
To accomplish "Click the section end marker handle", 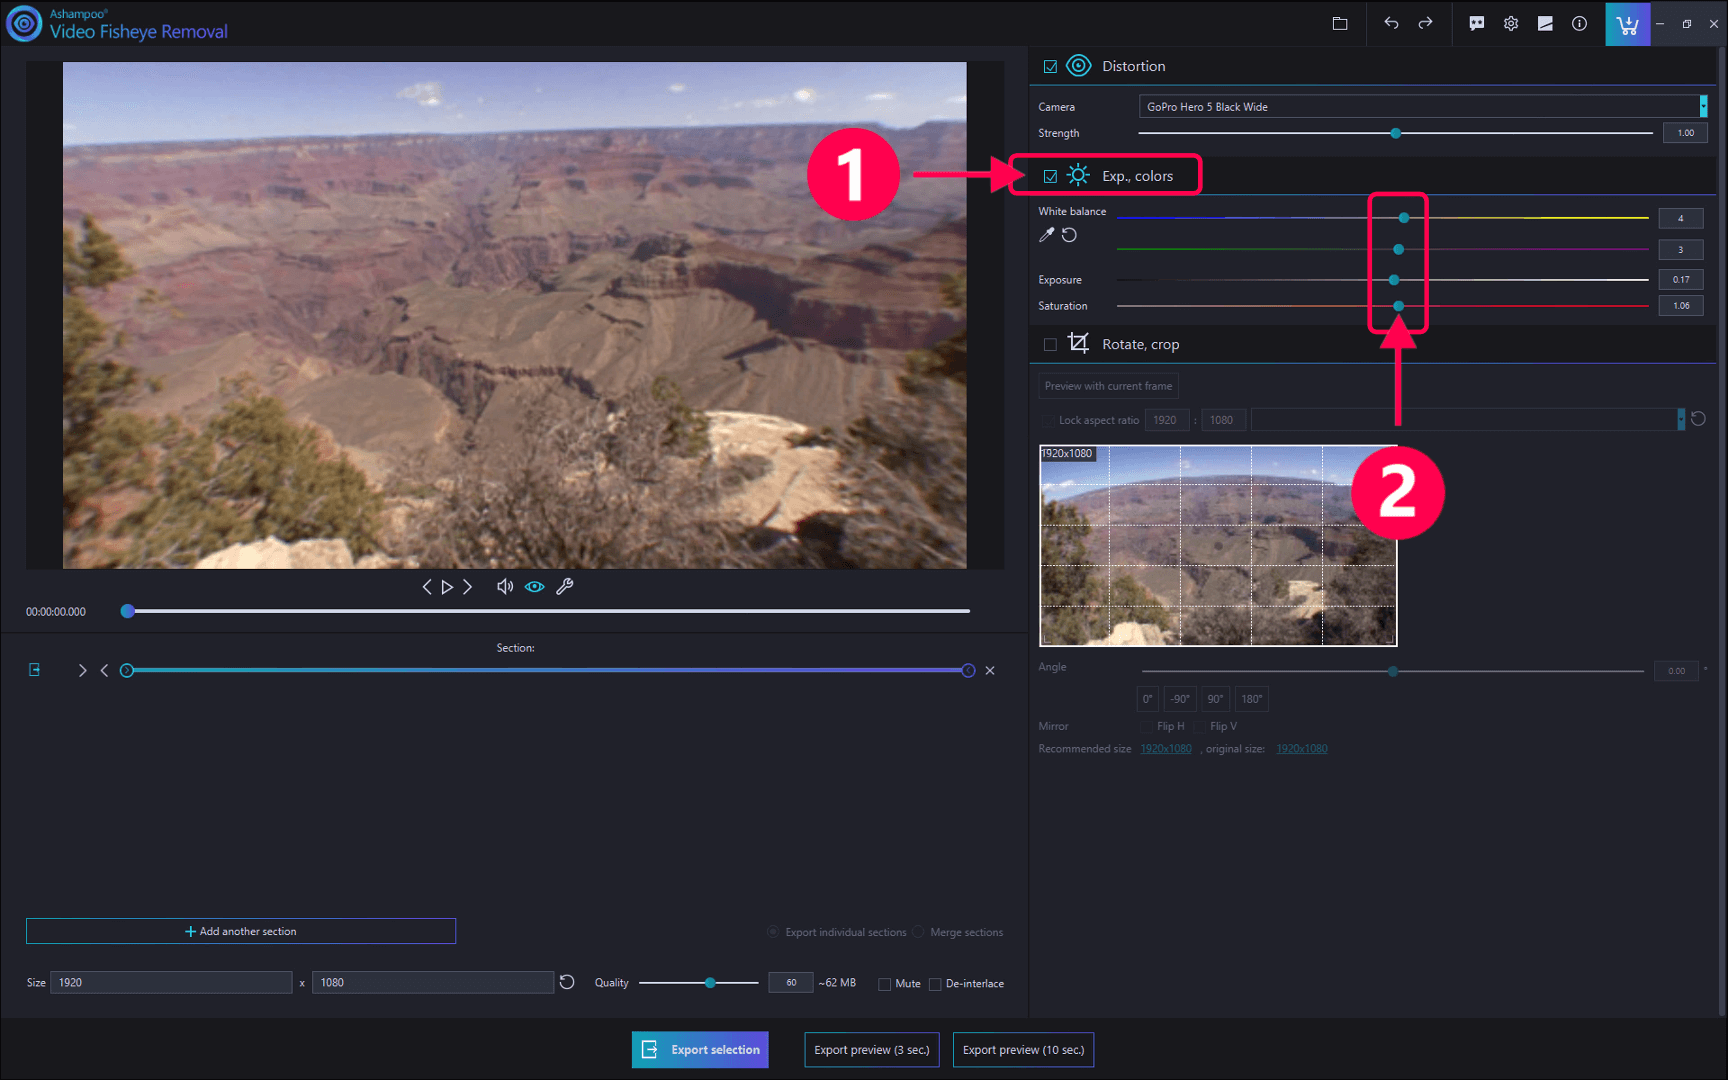I will pyautogui.click(x=968, y=670).
